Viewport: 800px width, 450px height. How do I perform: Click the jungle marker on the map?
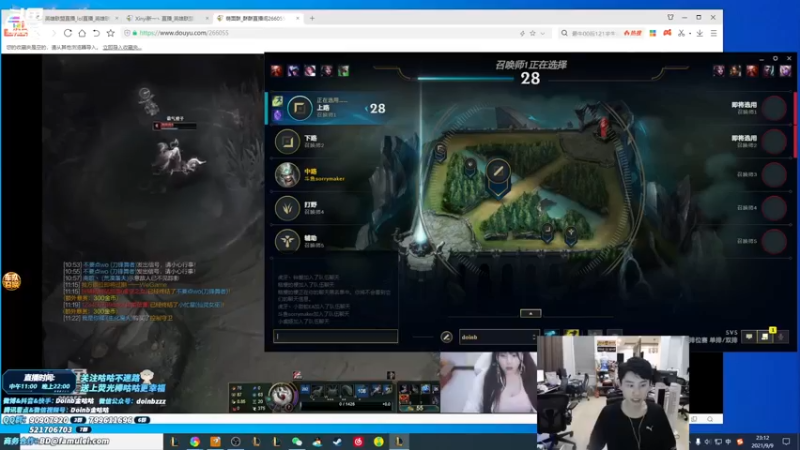(x=470, y=167)
